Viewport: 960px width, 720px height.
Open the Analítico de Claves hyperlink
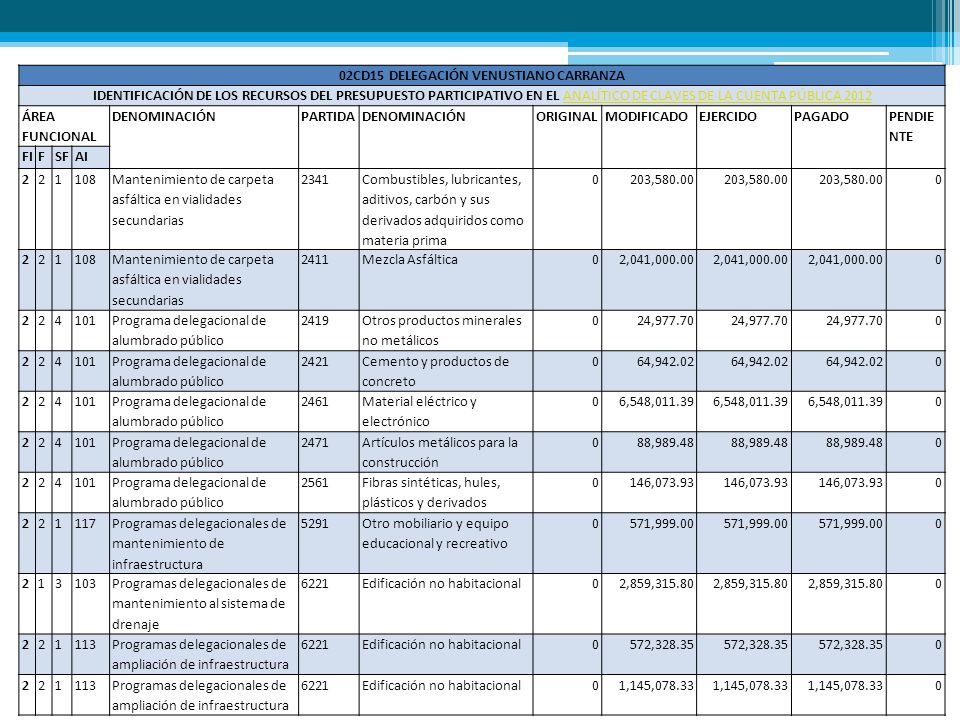(x=717, y=96)
